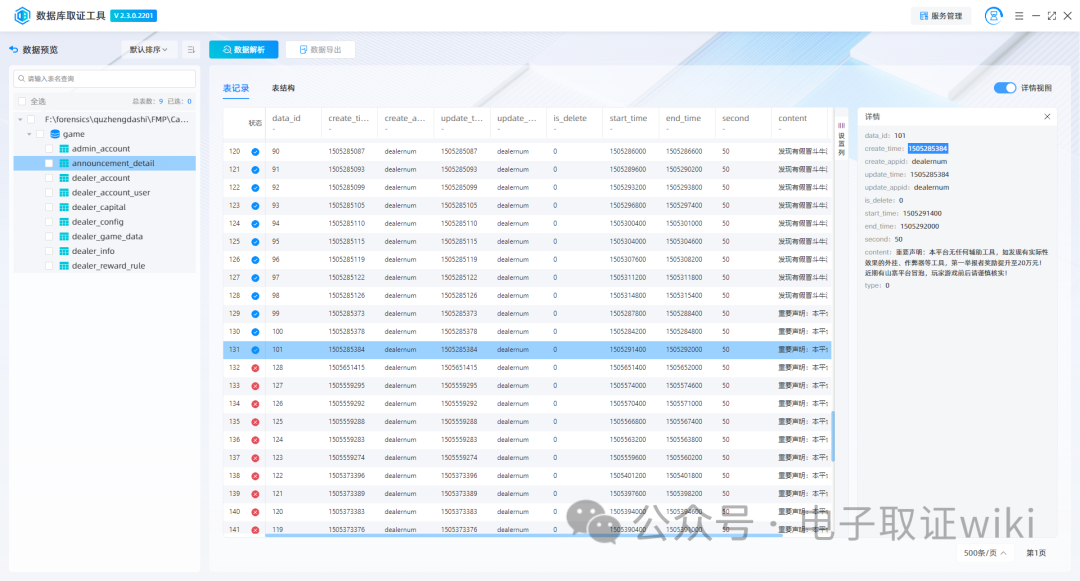Click the filter marker under the data_id column
The height and width of the screenshot is (581, 1080).
pos(274,129)
